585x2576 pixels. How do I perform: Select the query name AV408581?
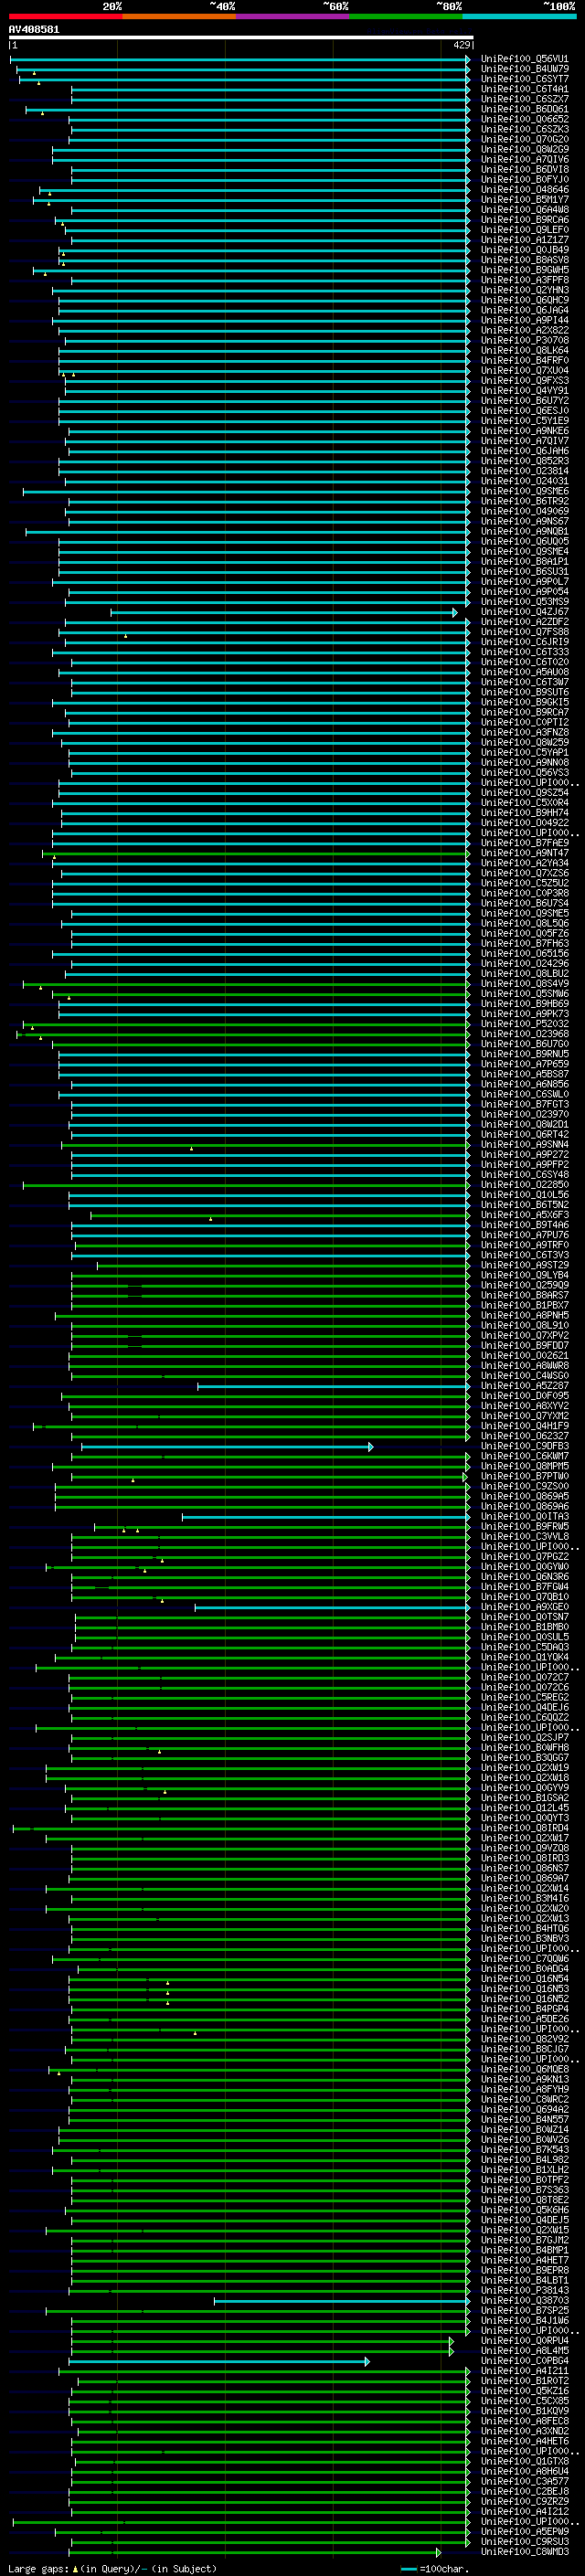click(34, 30)
